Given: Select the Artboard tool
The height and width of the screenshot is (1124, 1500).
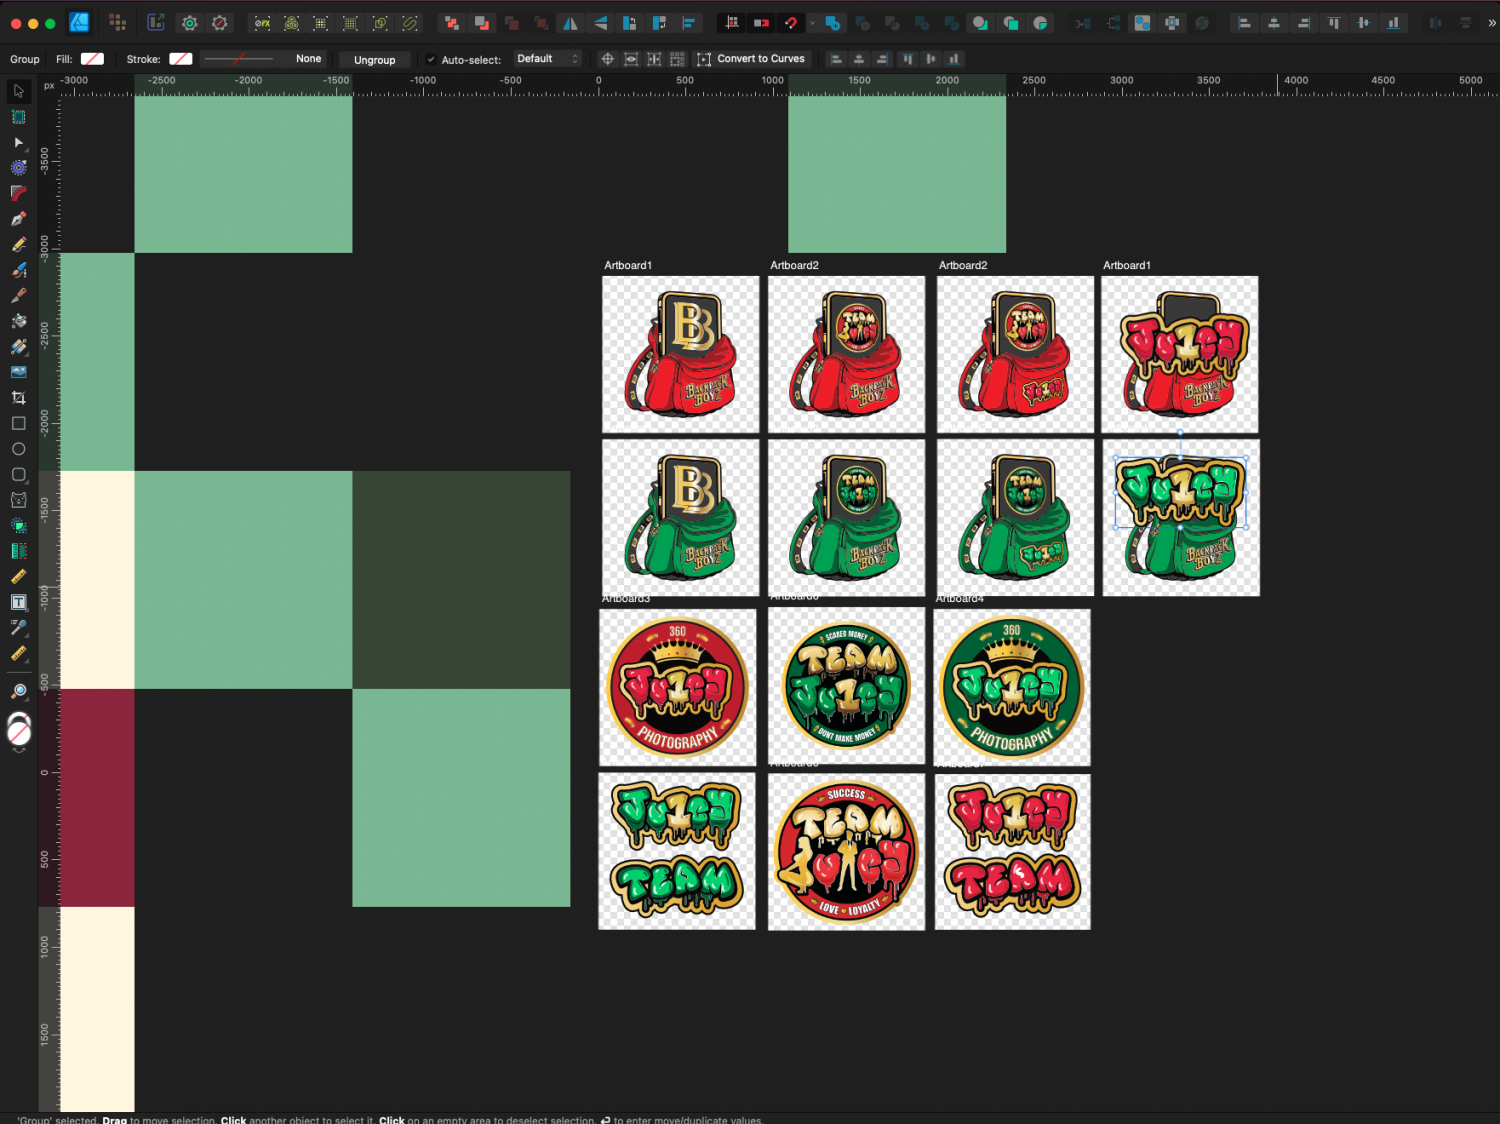Looking at the screenshot, I should (18, 117).
